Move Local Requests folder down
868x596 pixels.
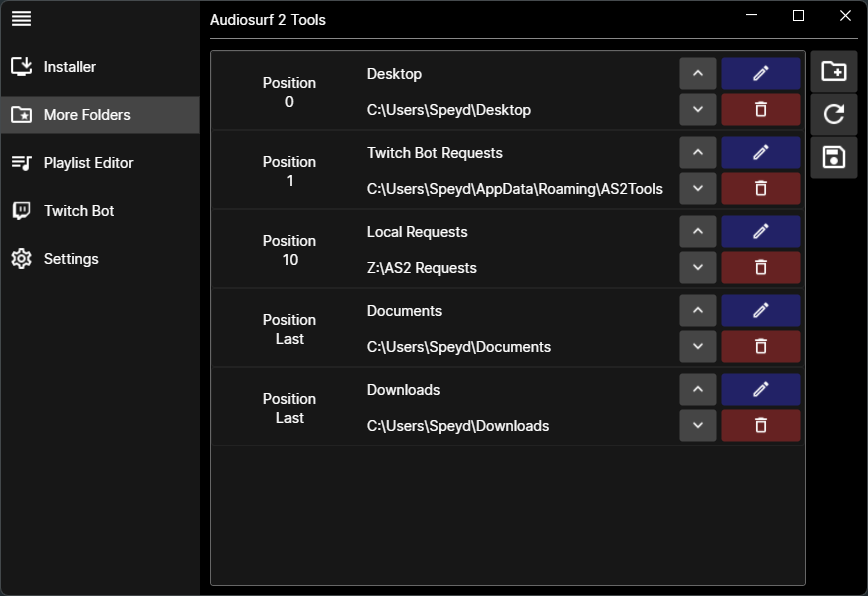coord(698,268)
